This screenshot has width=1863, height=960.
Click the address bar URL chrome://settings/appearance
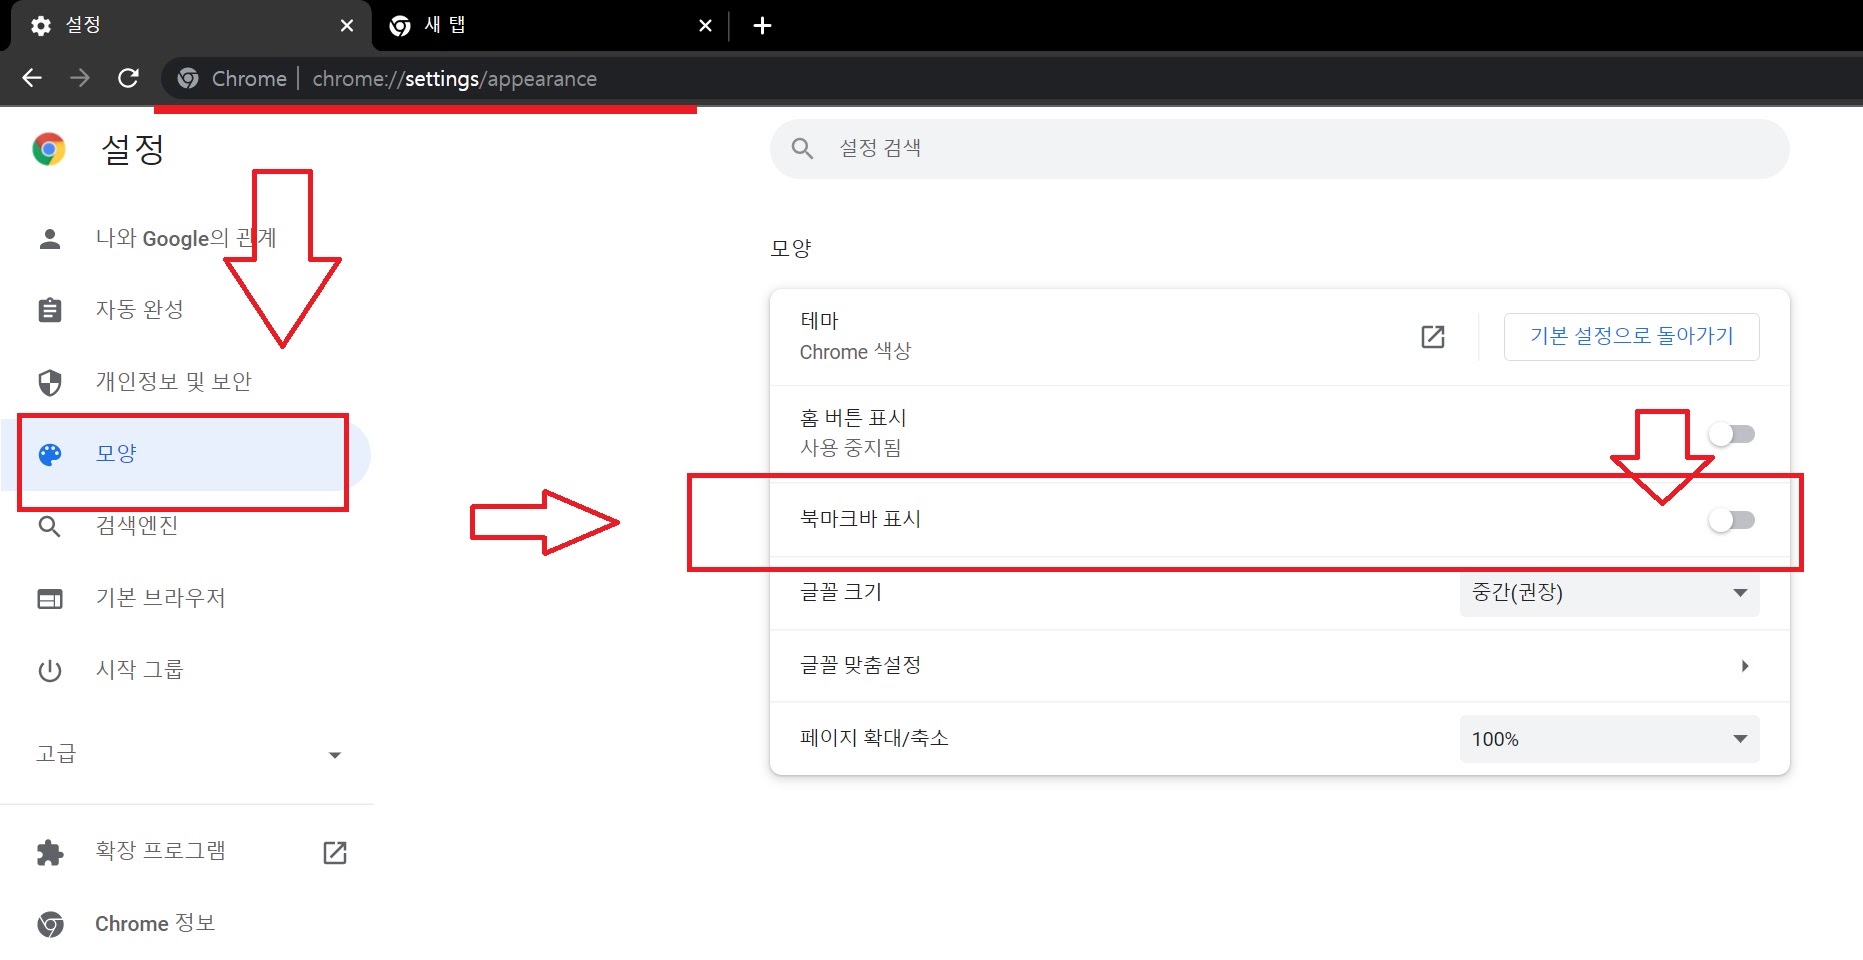[454, 79]
